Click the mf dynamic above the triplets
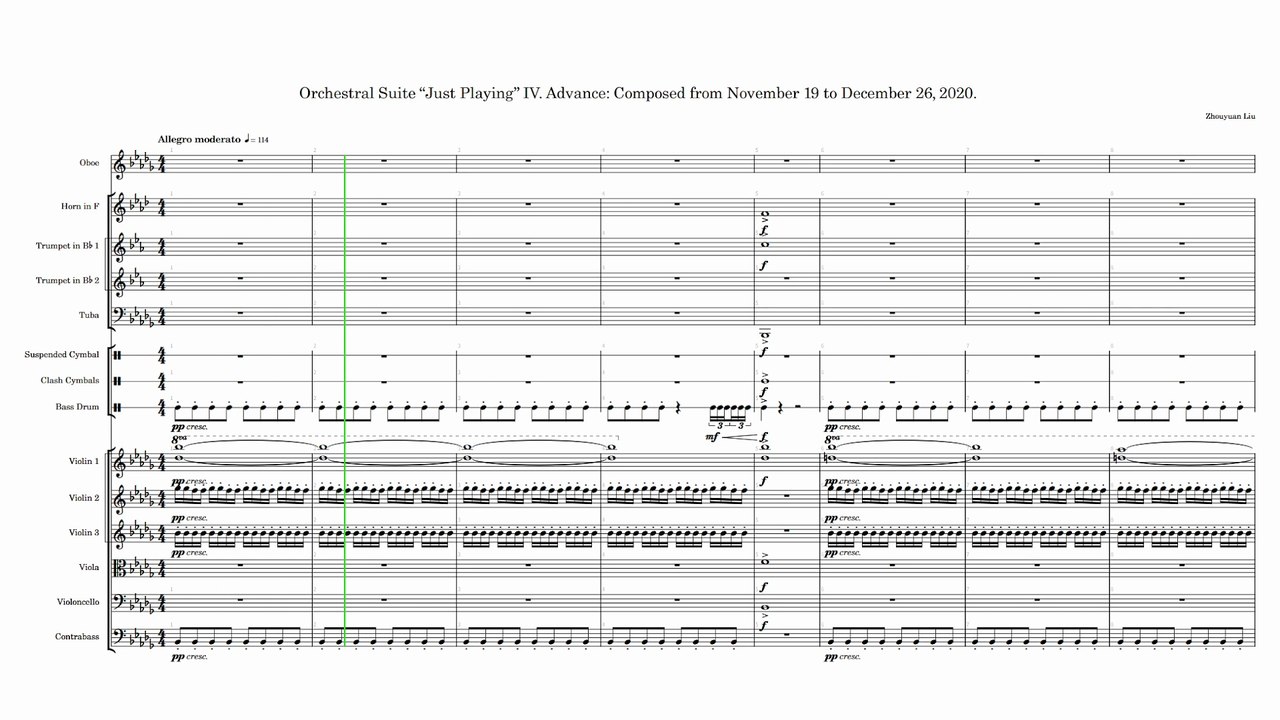 (x=715, y=437)
